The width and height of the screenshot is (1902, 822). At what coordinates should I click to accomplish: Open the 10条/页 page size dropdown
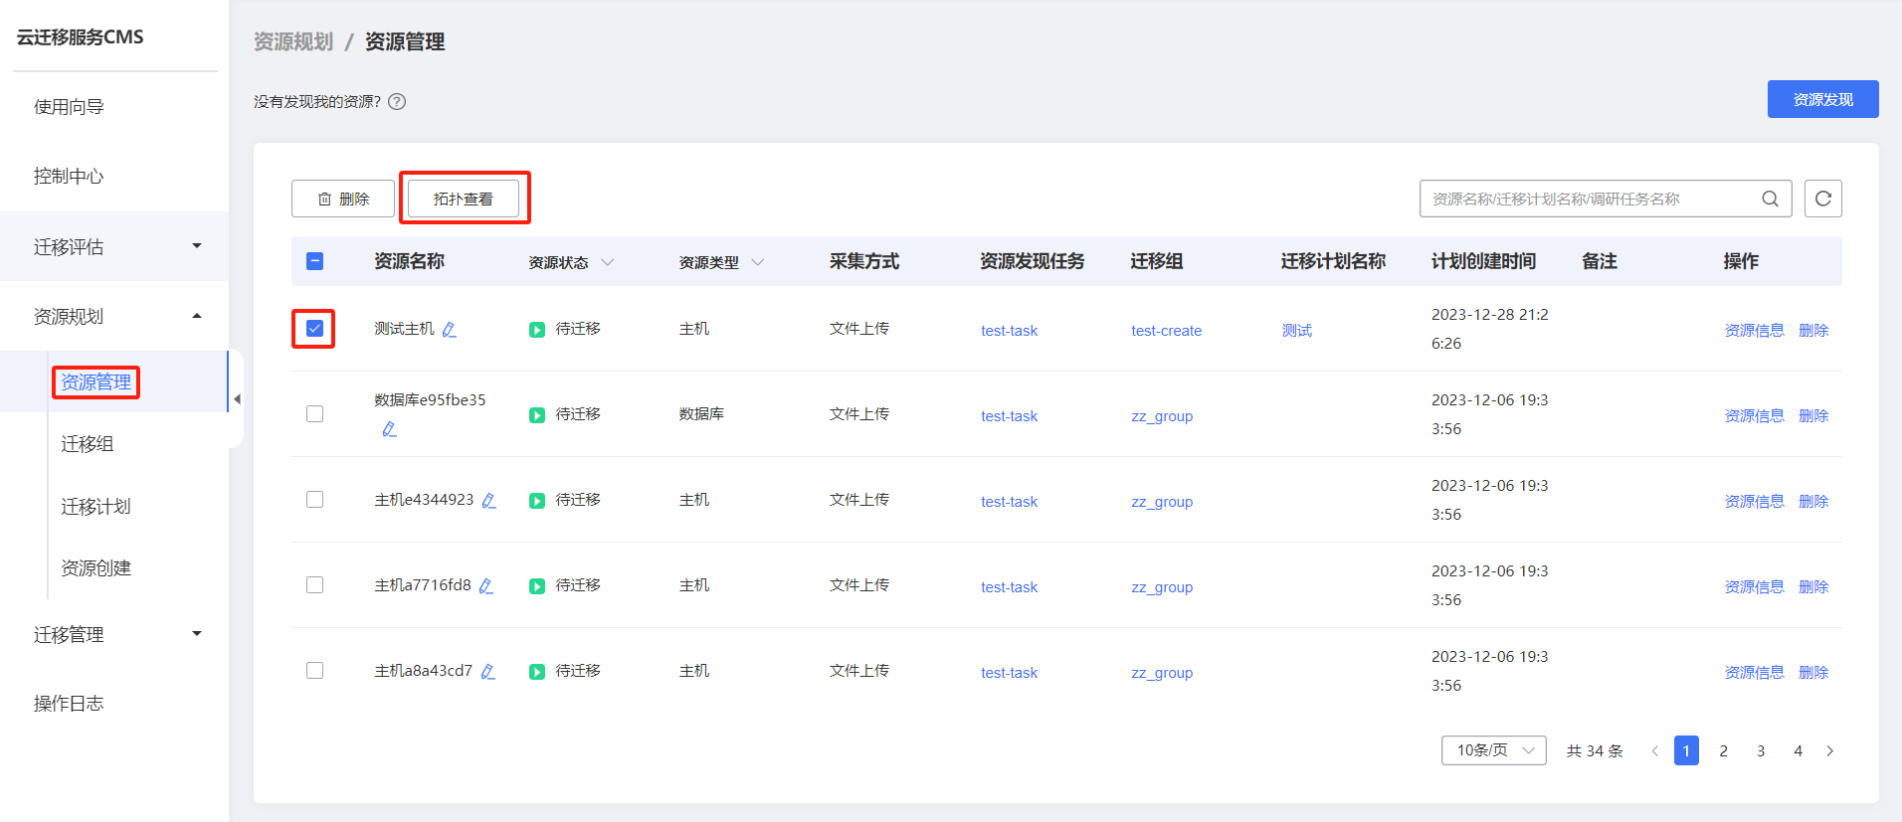point(1493,750)
